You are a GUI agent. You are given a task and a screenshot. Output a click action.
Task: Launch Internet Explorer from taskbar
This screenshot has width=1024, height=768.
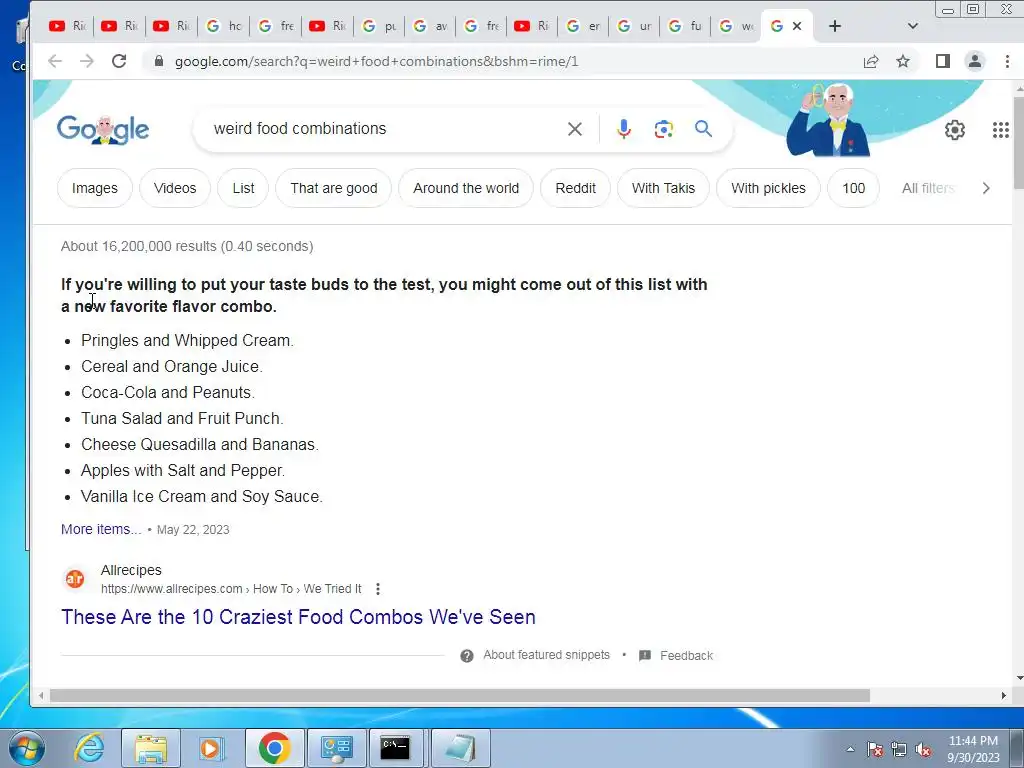[x=88, y=748]
